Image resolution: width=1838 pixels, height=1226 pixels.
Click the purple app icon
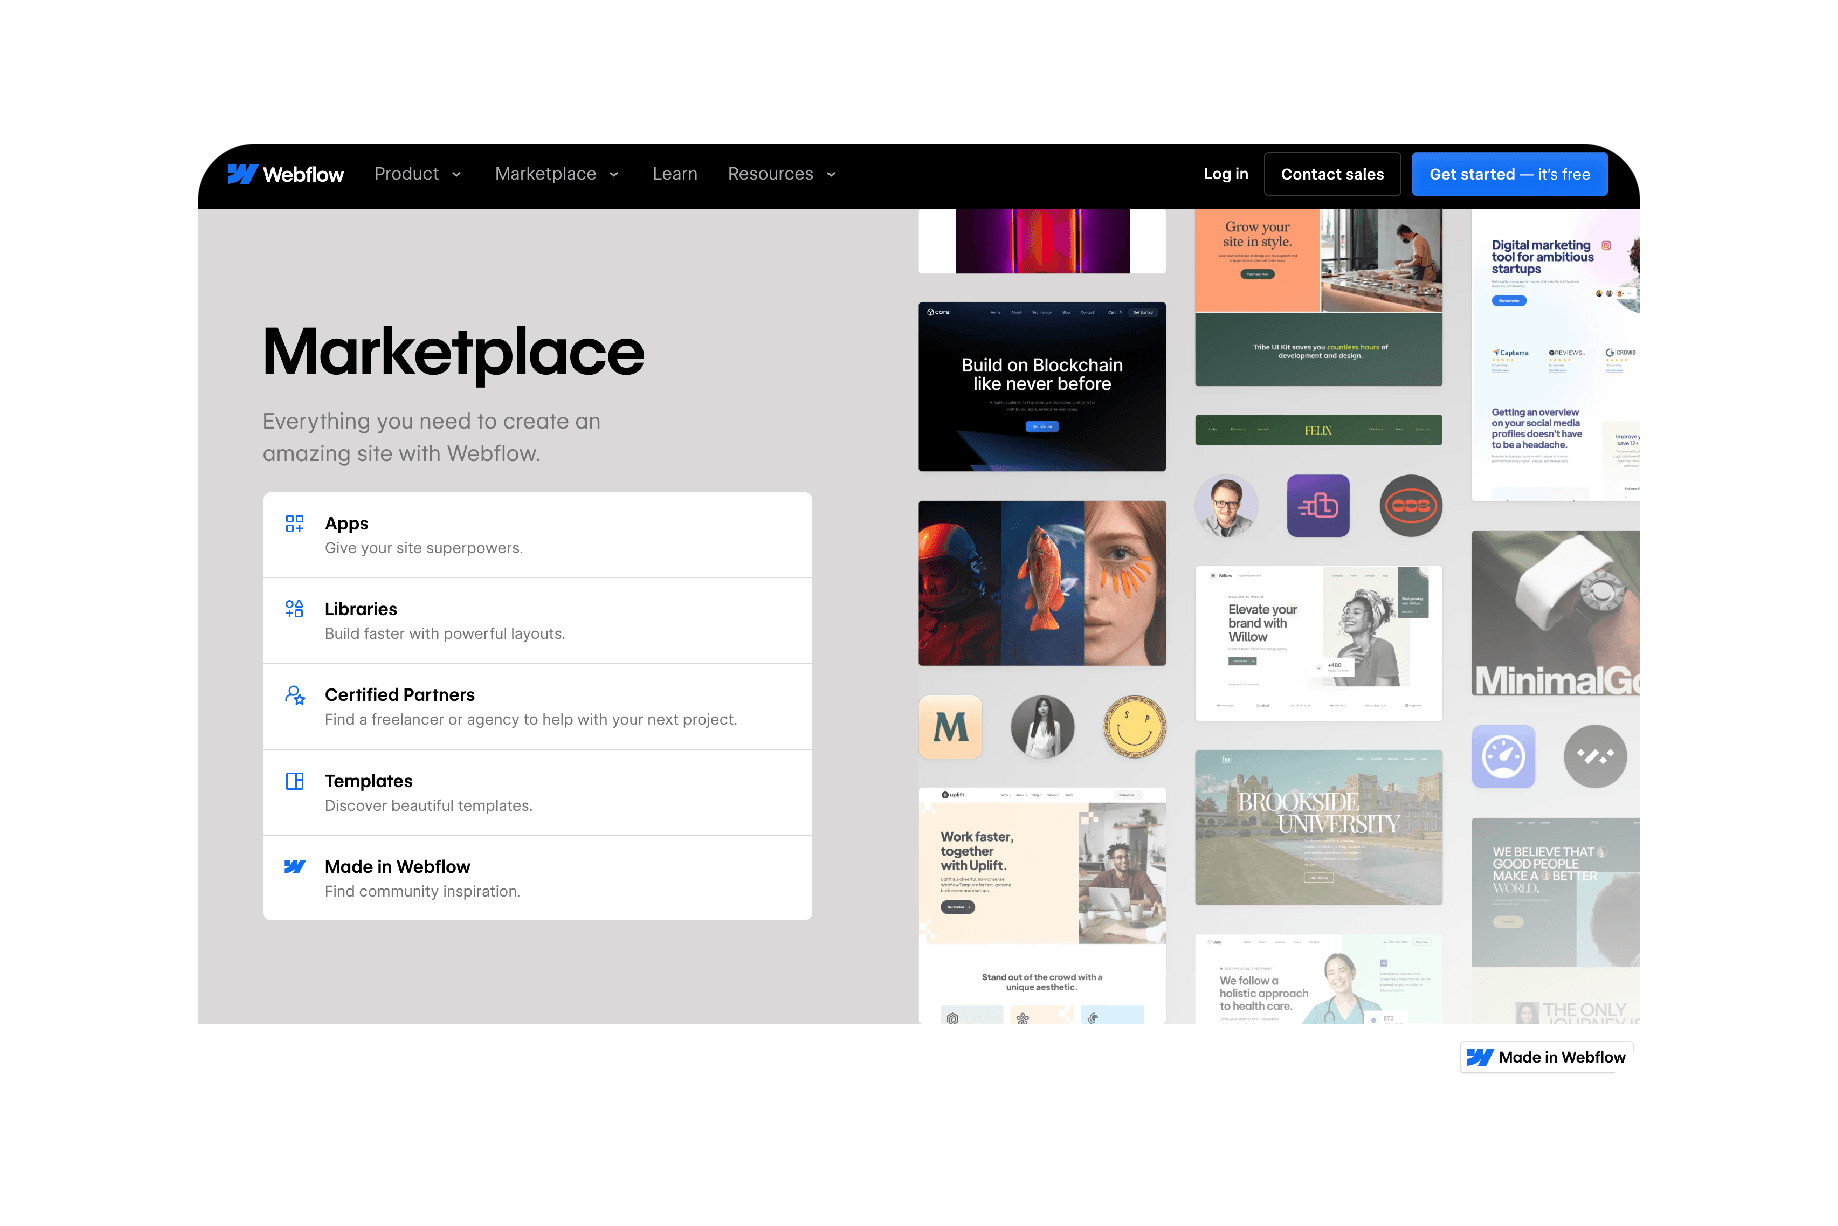(1319, 506)
